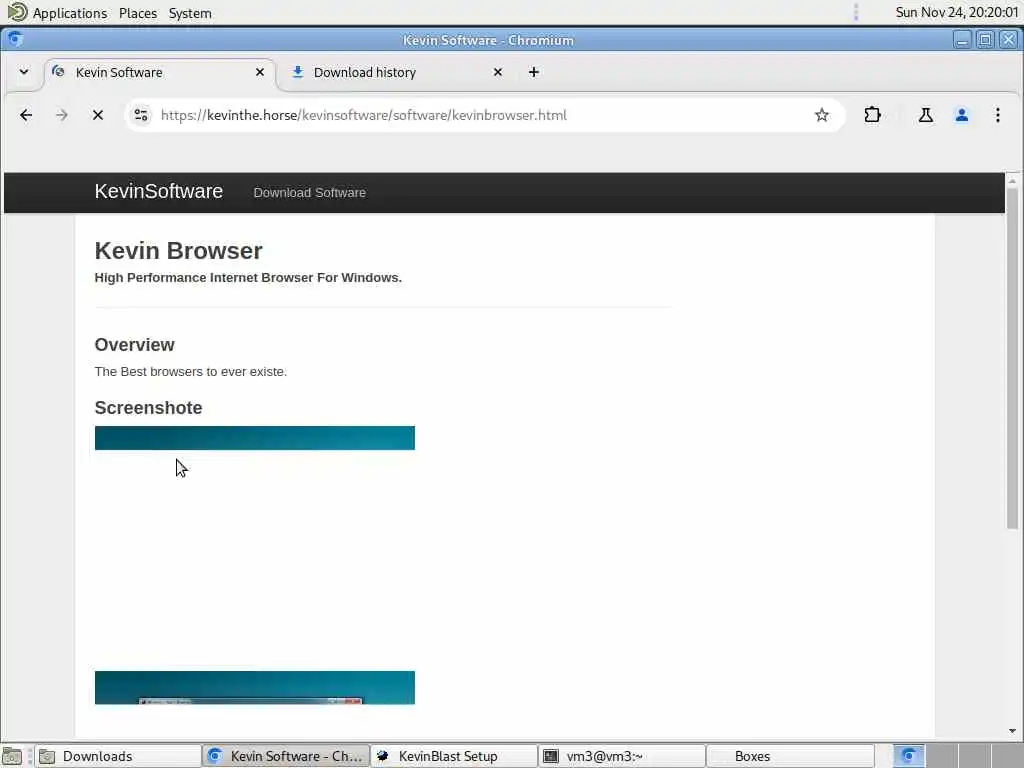Click the Chromium workspace switcher icon

coord(908,756)
